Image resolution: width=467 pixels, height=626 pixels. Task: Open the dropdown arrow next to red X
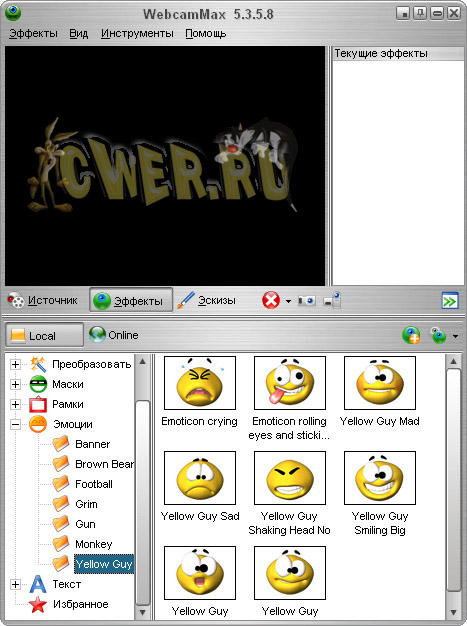tap(288, 301)
